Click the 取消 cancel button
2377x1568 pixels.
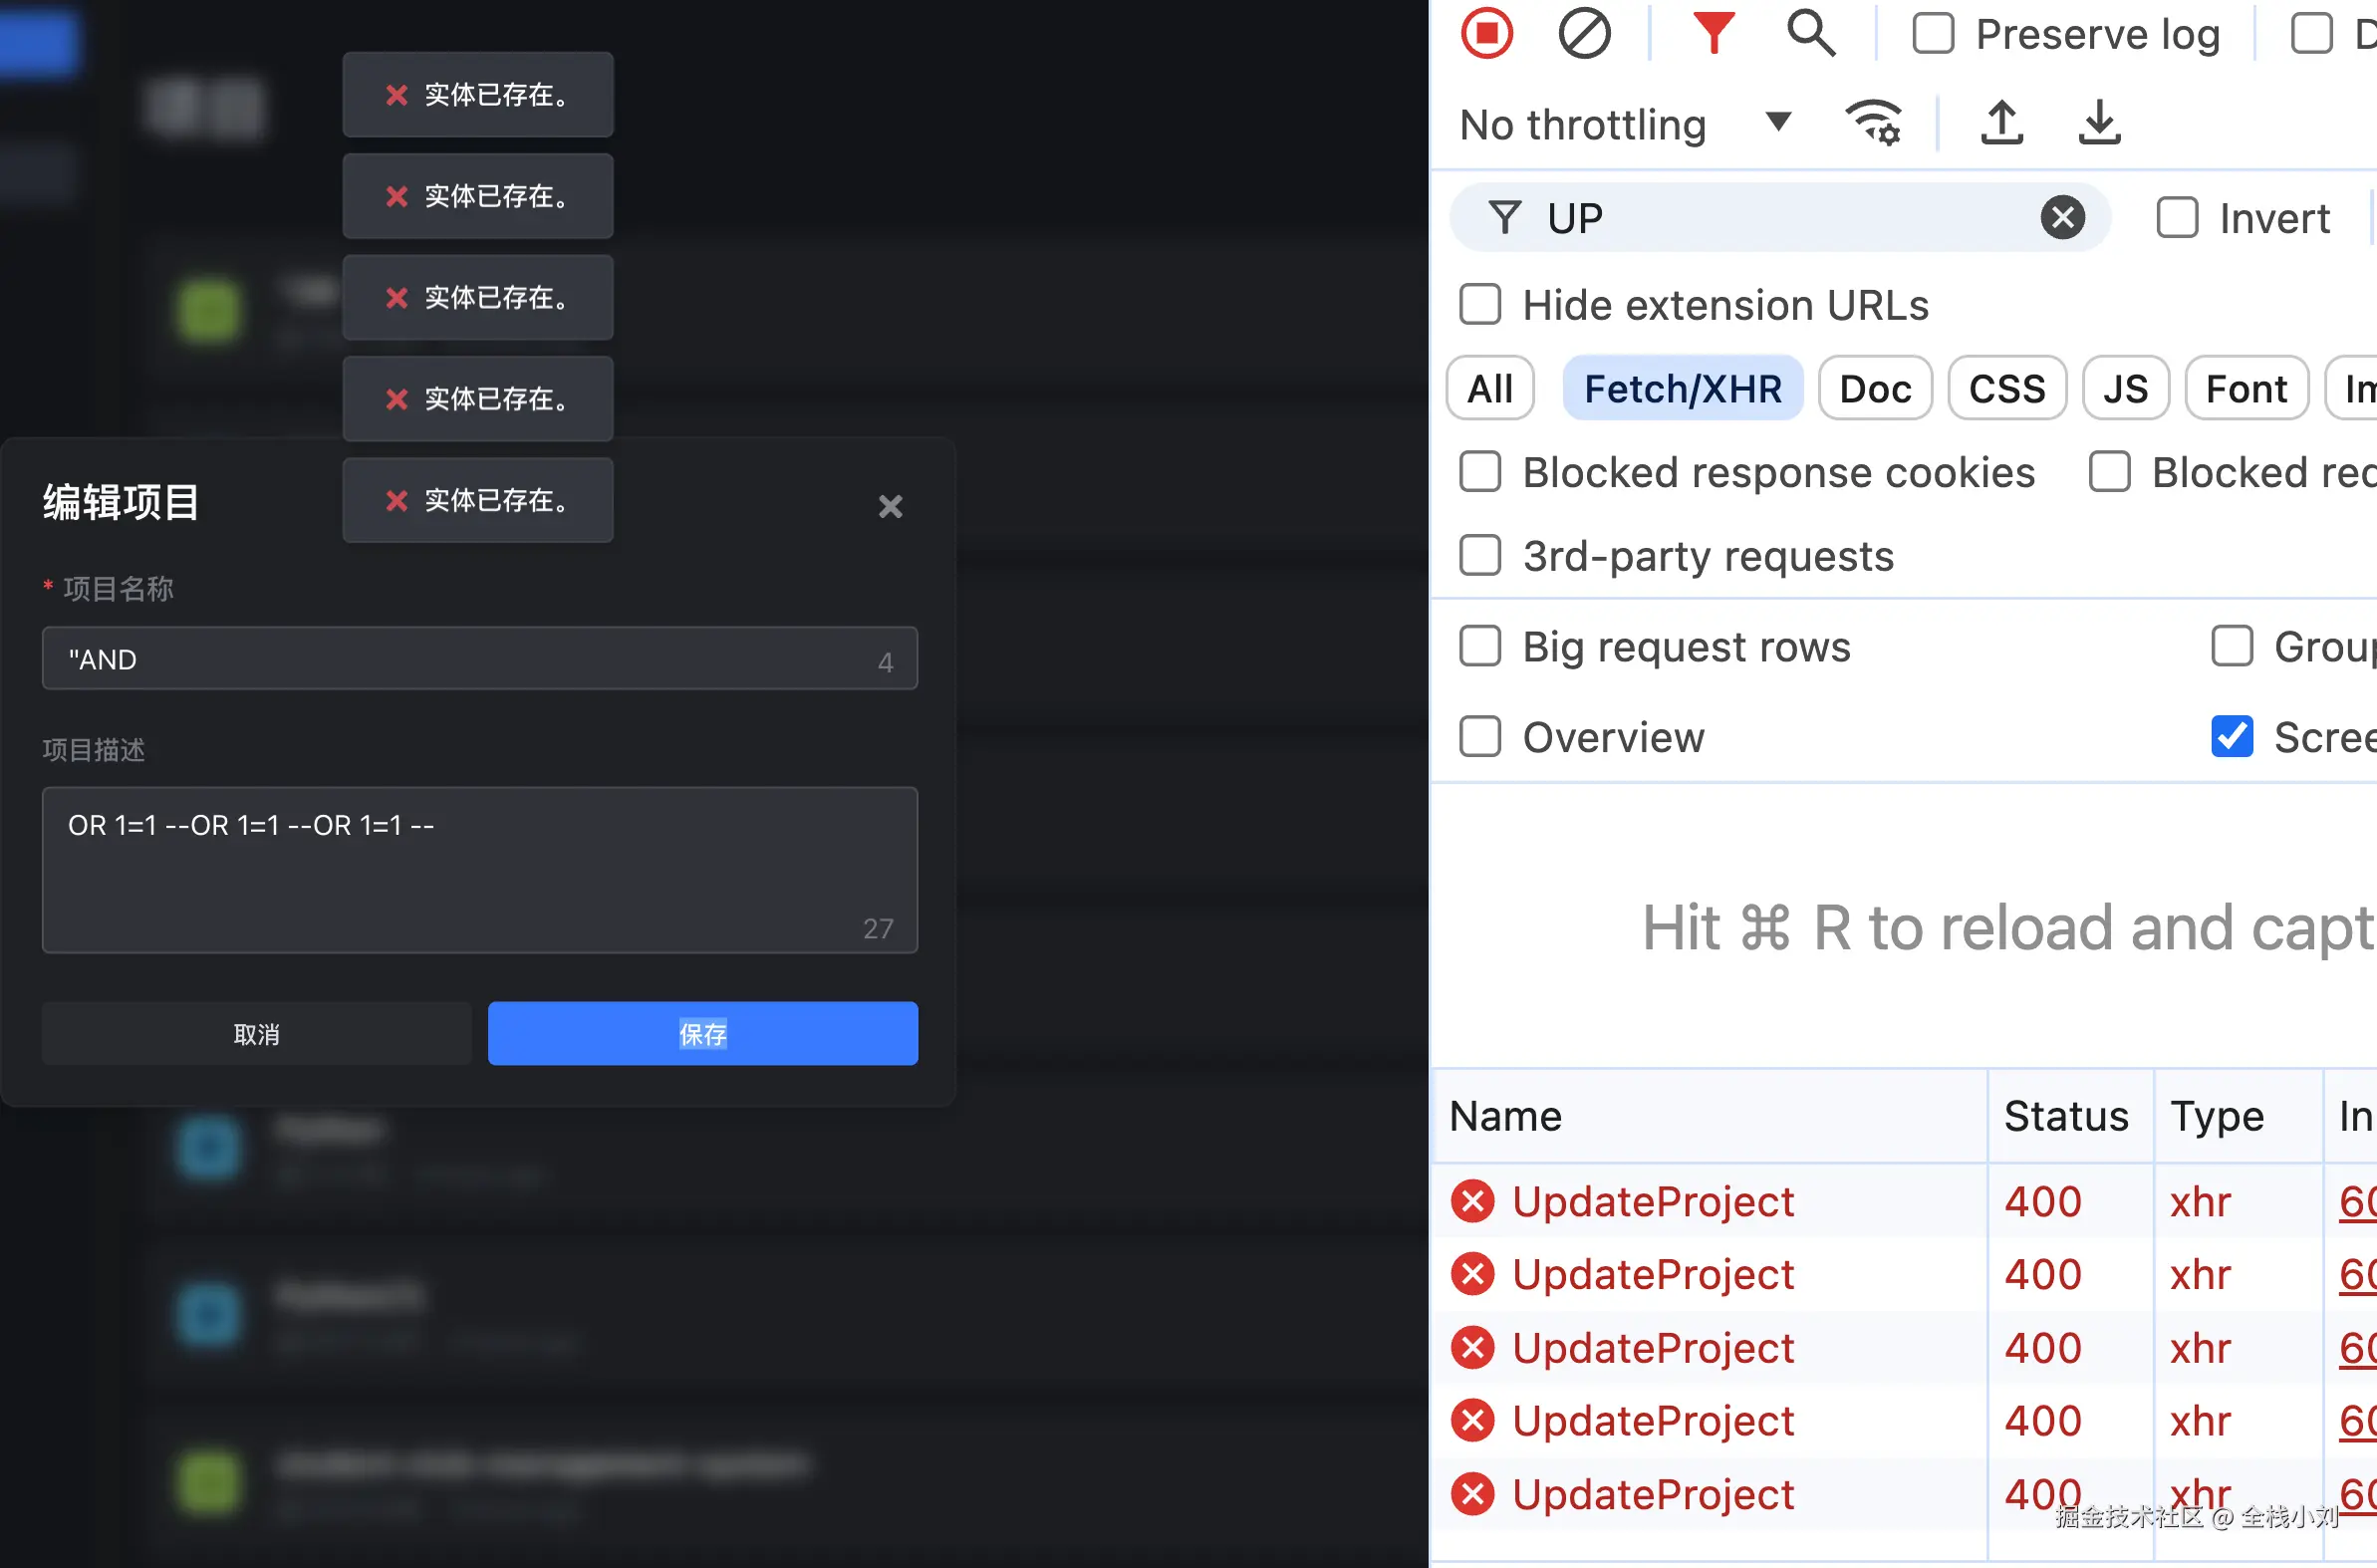(x=256, y=1034)
